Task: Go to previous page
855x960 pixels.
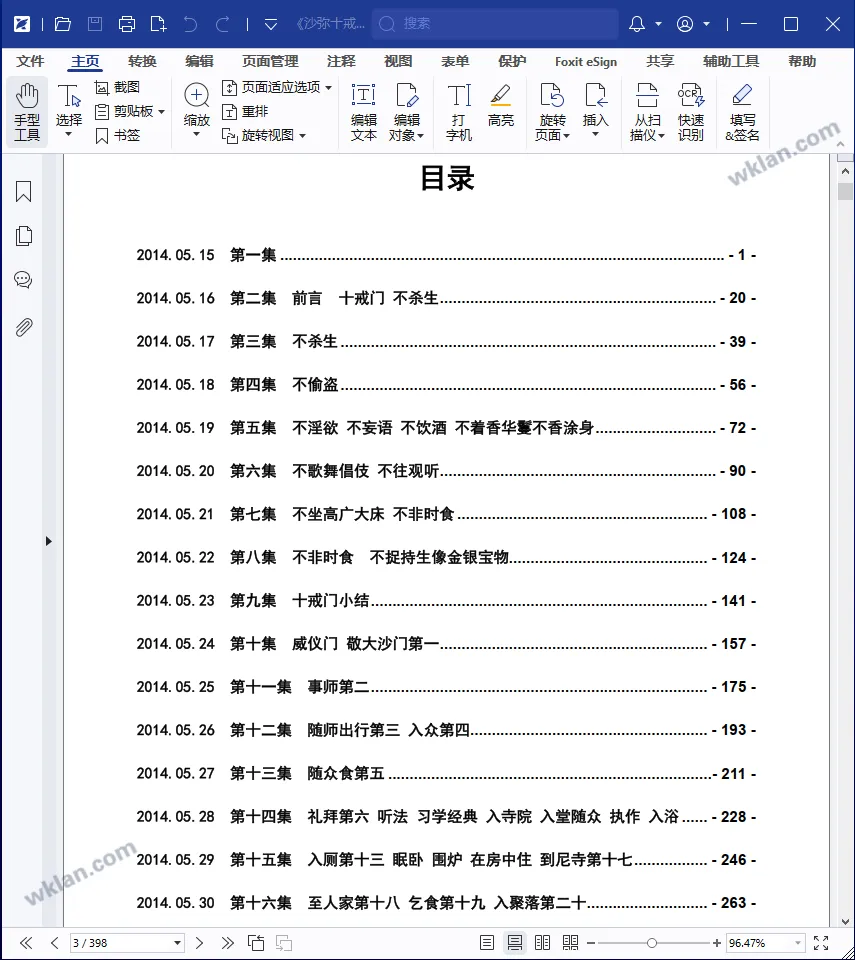Action: click(x=55, y=943)
